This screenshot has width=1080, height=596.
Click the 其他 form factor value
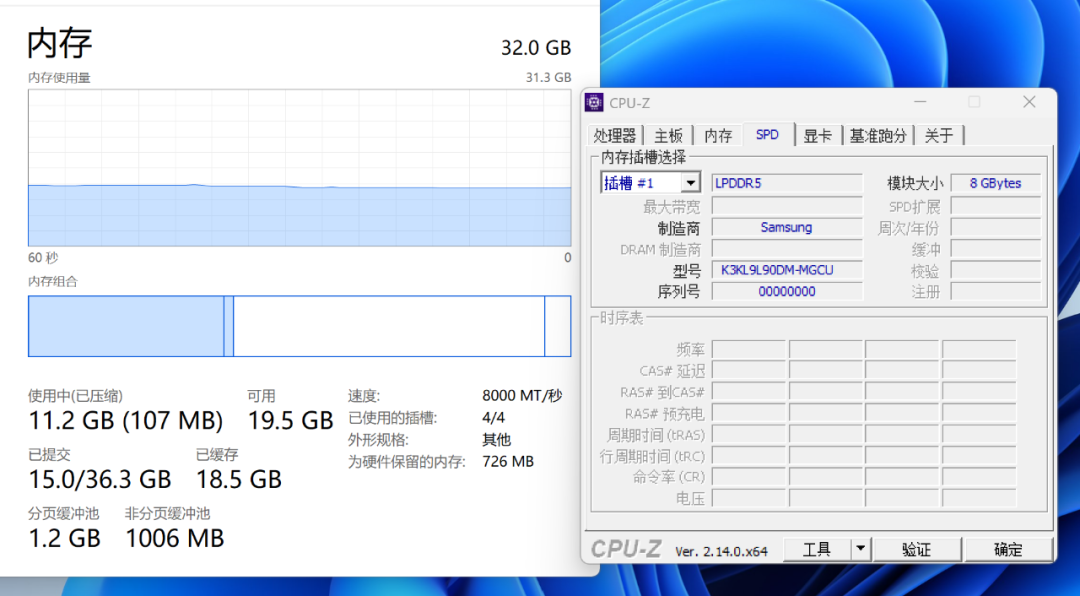pyautogui.click(x=496, y=440)
